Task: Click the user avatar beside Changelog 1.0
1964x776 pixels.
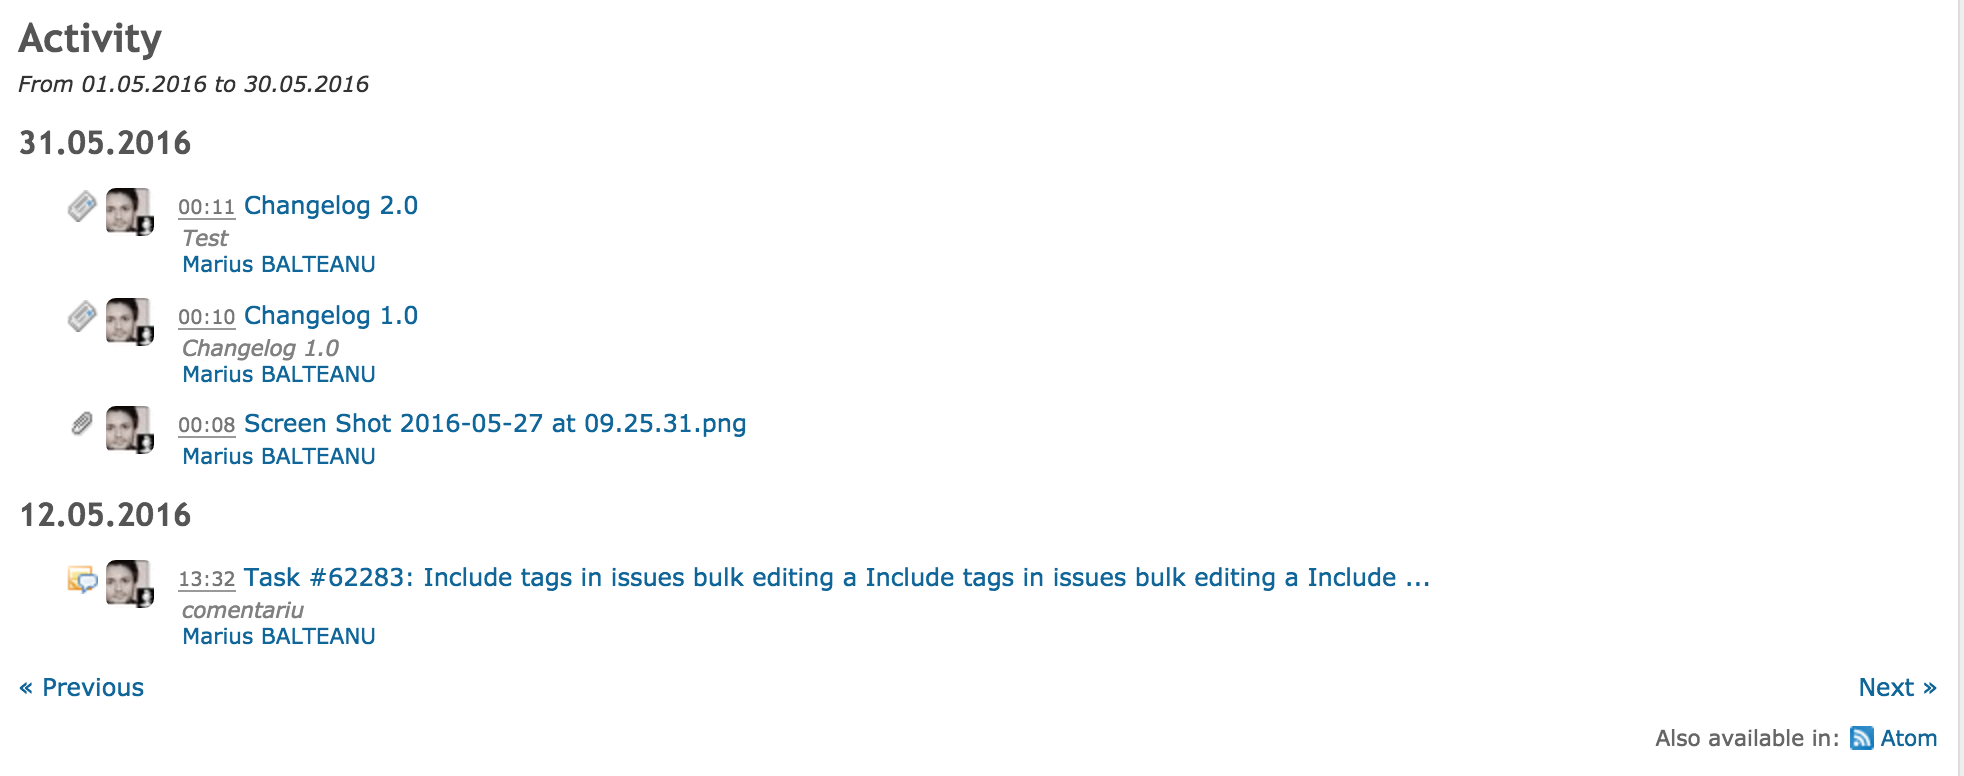Action: click(x=129, y=321)
